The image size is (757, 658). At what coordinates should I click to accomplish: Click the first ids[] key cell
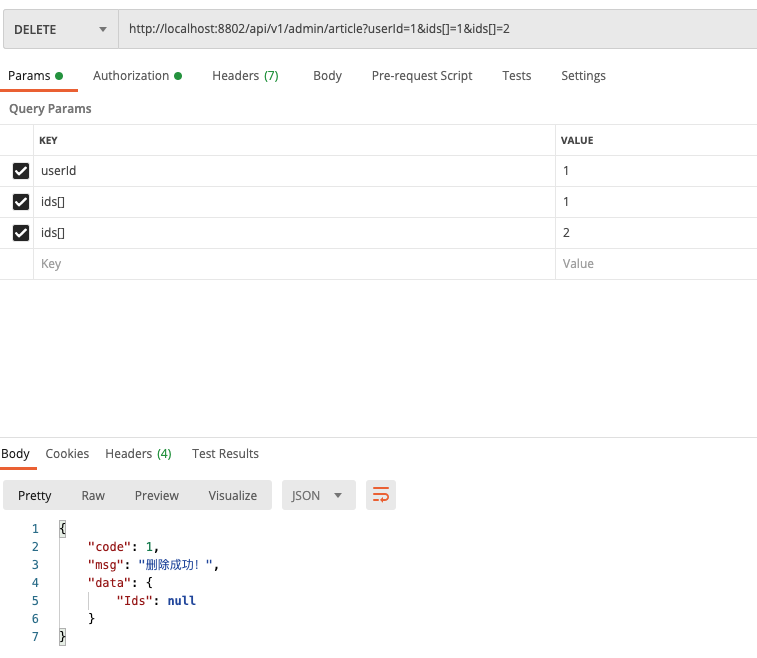click(294, 202)
